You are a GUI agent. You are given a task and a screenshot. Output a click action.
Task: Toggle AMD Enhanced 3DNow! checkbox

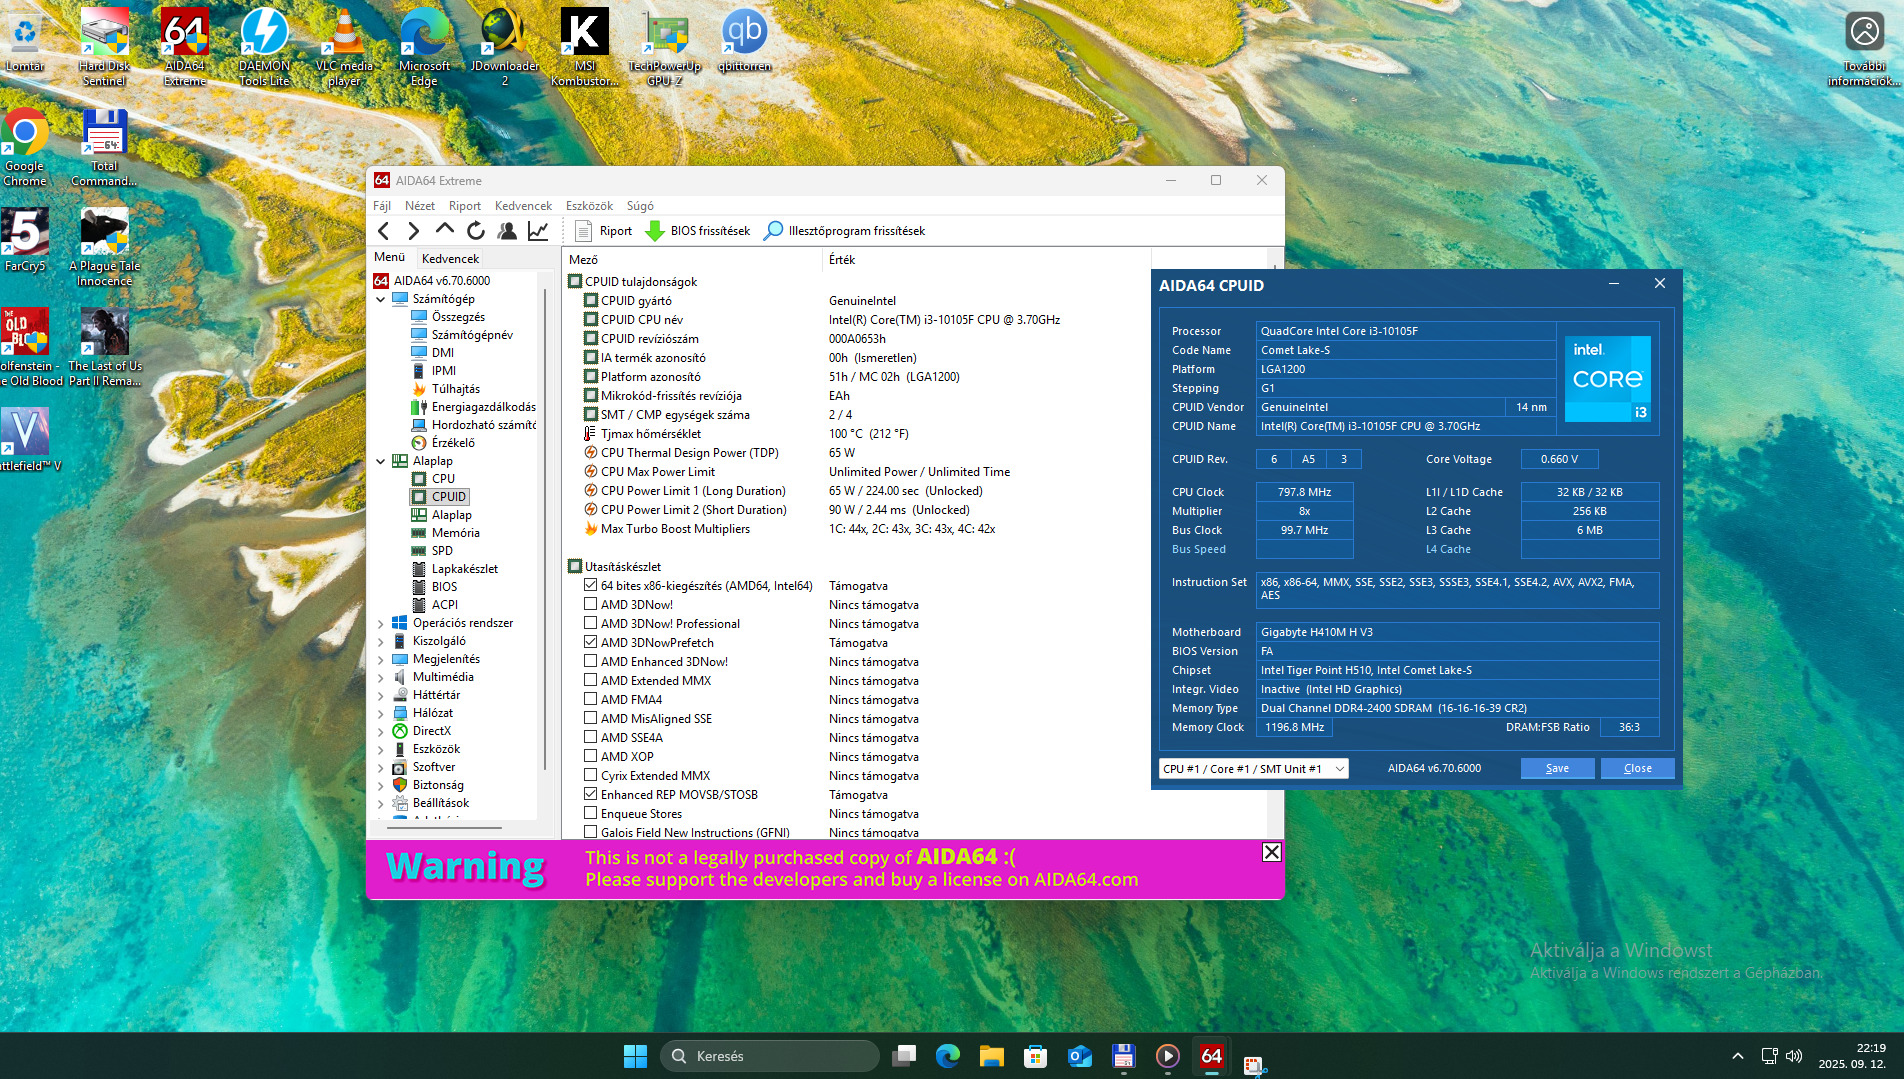pyautogui.click(x=591, y=661)
